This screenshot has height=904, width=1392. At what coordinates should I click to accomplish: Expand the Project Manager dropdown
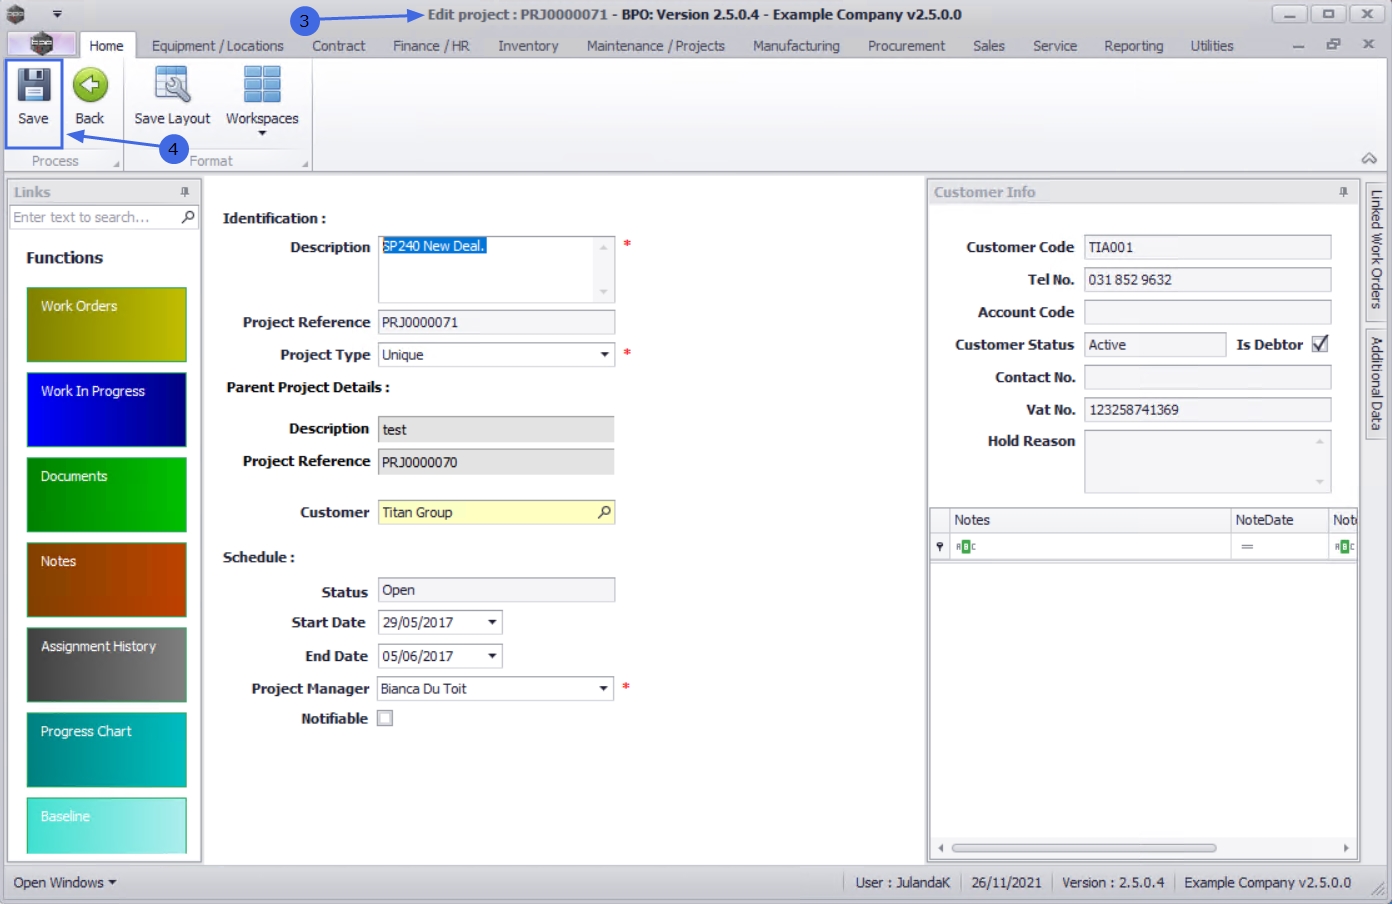(603, 689)
